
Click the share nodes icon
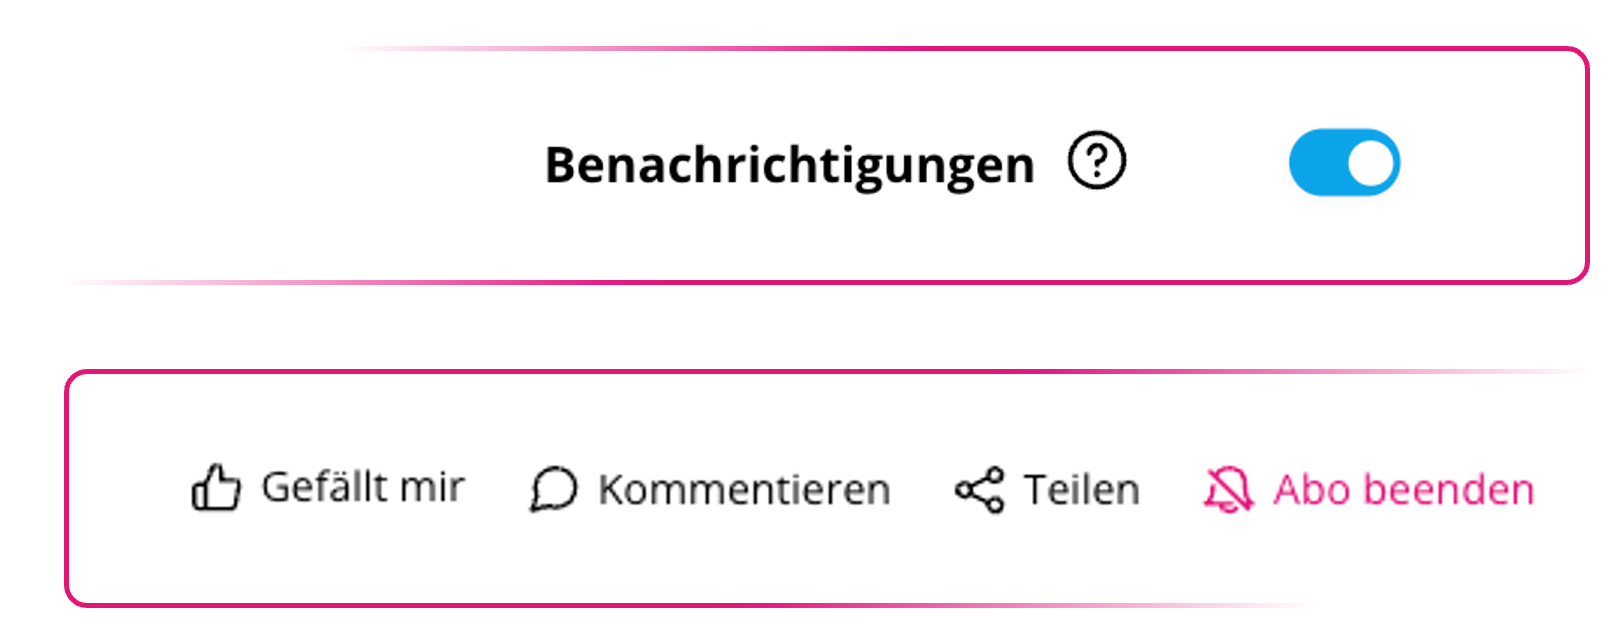pos(979,490)
